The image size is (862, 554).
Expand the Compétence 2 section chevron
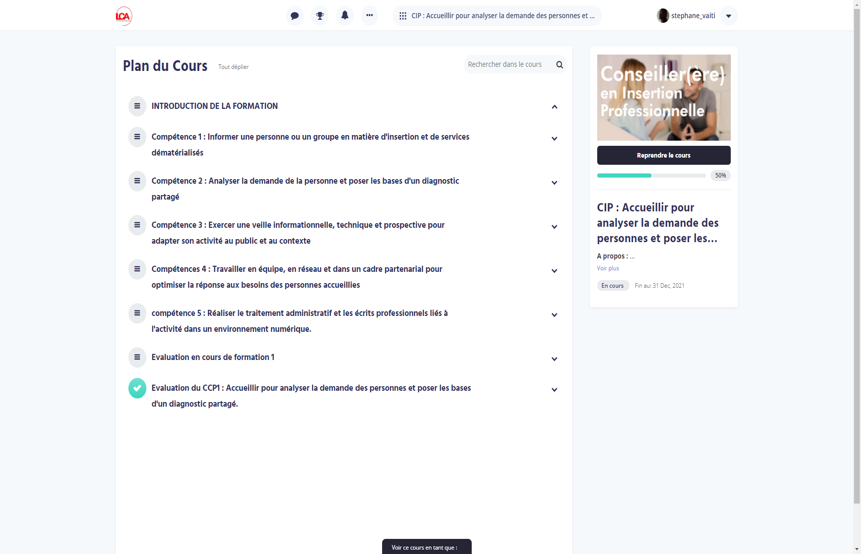[x=554, y=183]
